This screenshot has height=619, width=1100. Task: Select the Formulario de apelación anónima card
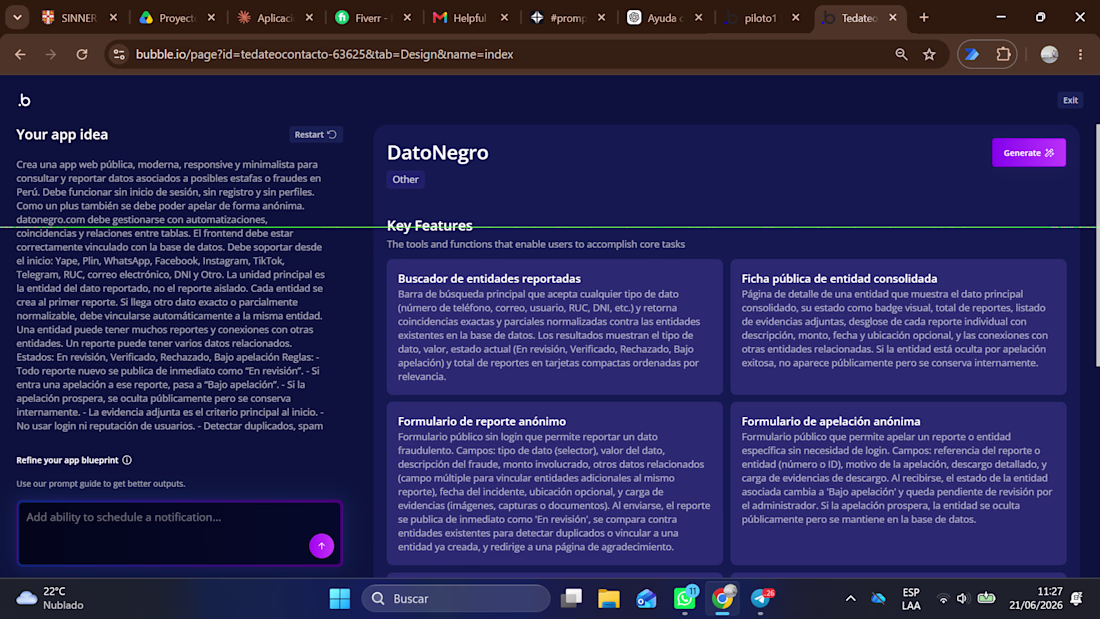pos(898,484)
